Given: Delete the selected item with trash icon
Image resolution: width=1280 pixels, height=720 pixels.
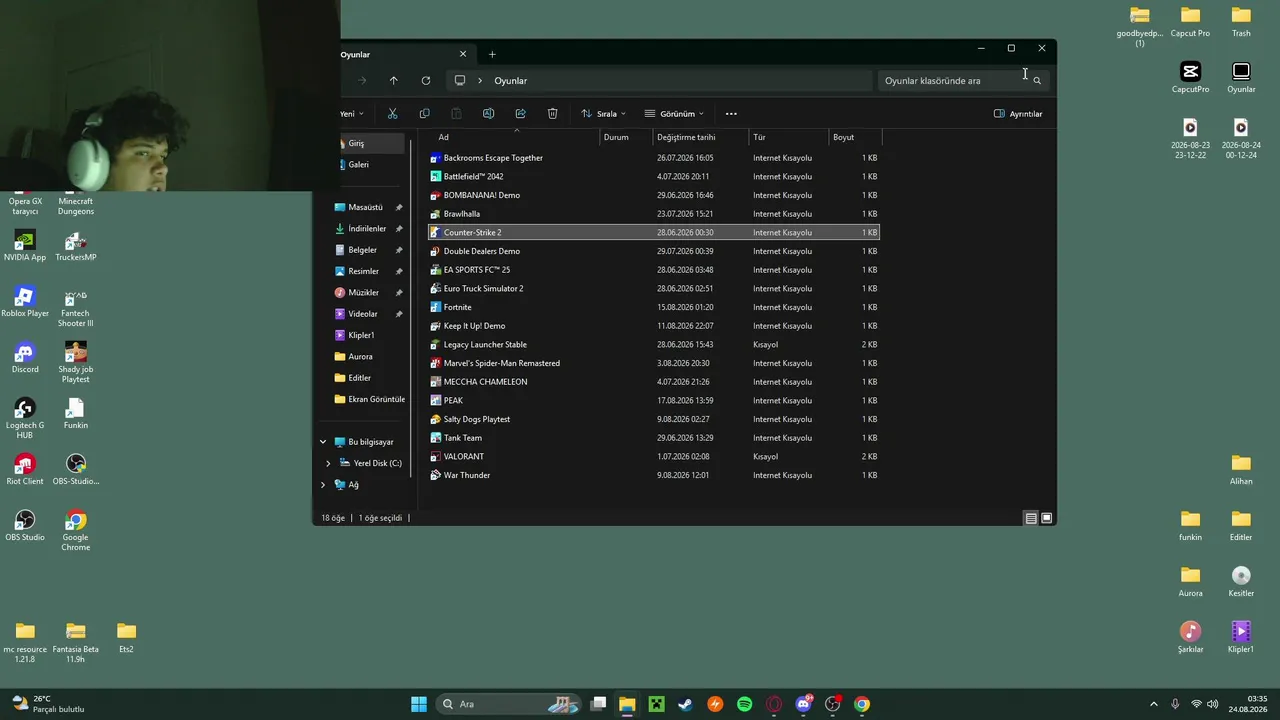Looking at the screenshot, I should (552, 114).
